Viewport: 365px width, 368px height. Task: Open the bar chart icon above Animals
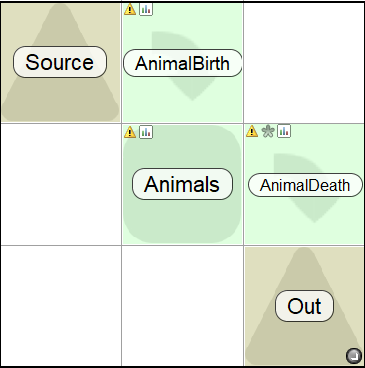(146, 132)
